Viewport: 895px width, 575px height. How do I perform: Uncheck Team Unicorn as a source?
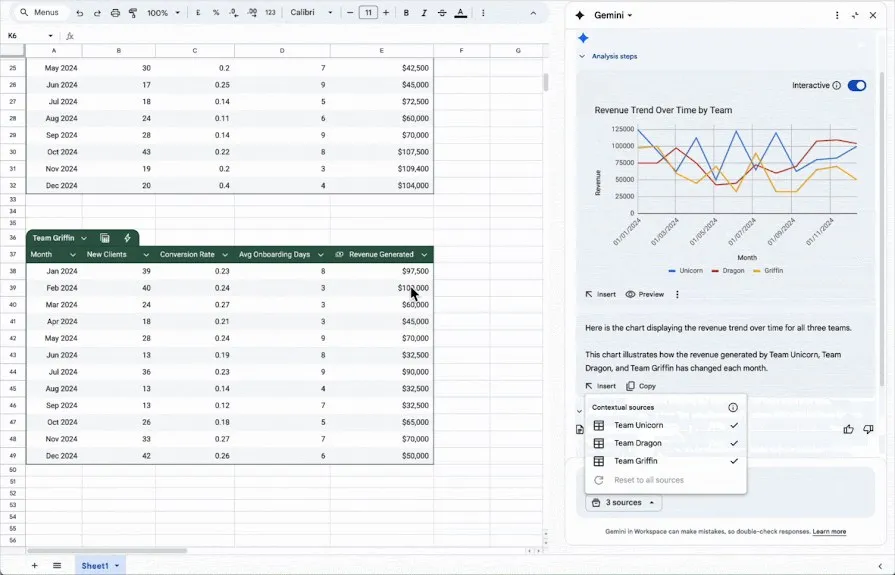coord(666,425)
